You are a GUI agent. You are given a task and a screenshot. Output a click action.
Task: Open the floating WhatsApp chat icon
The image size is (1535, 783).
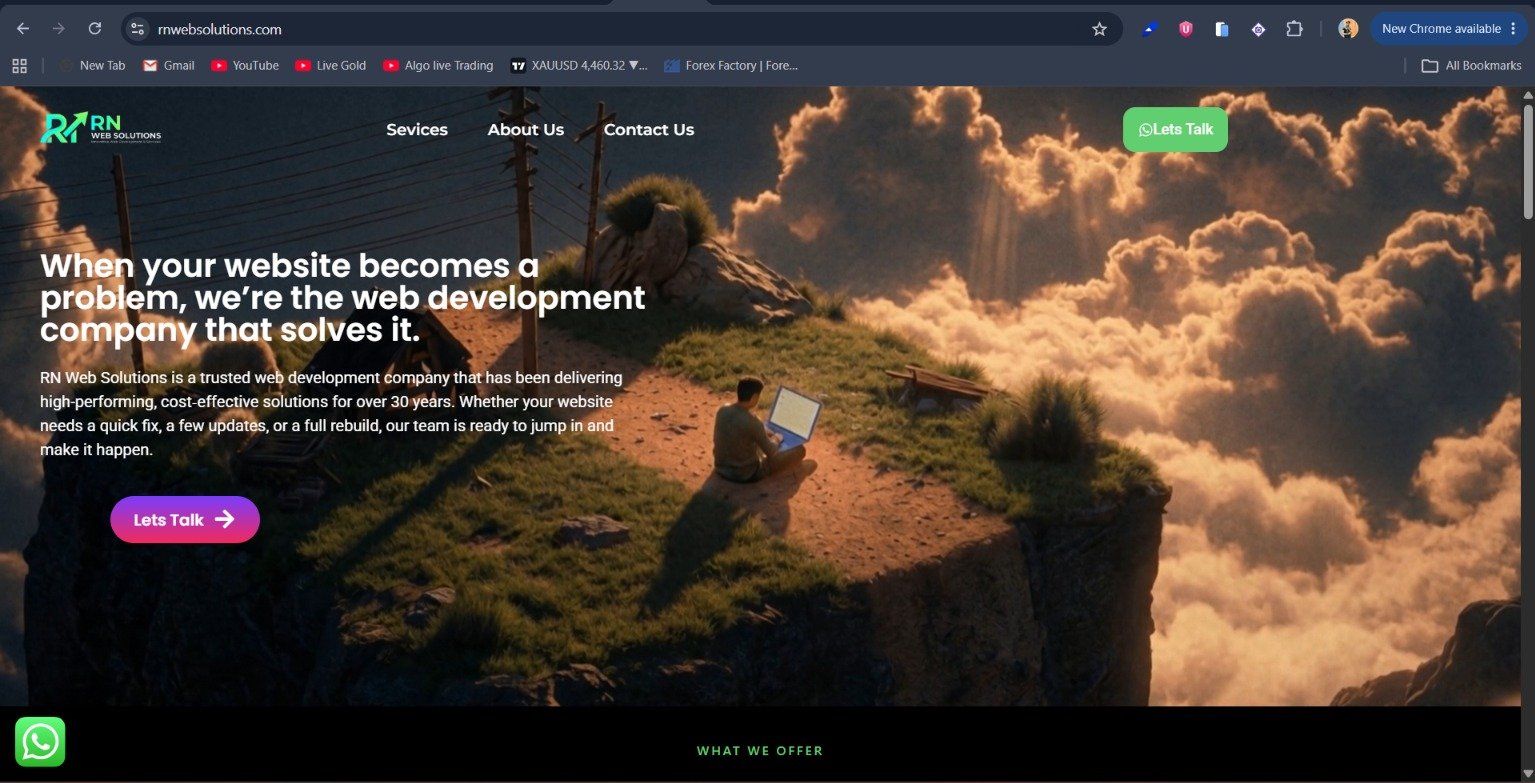[40, 742]
